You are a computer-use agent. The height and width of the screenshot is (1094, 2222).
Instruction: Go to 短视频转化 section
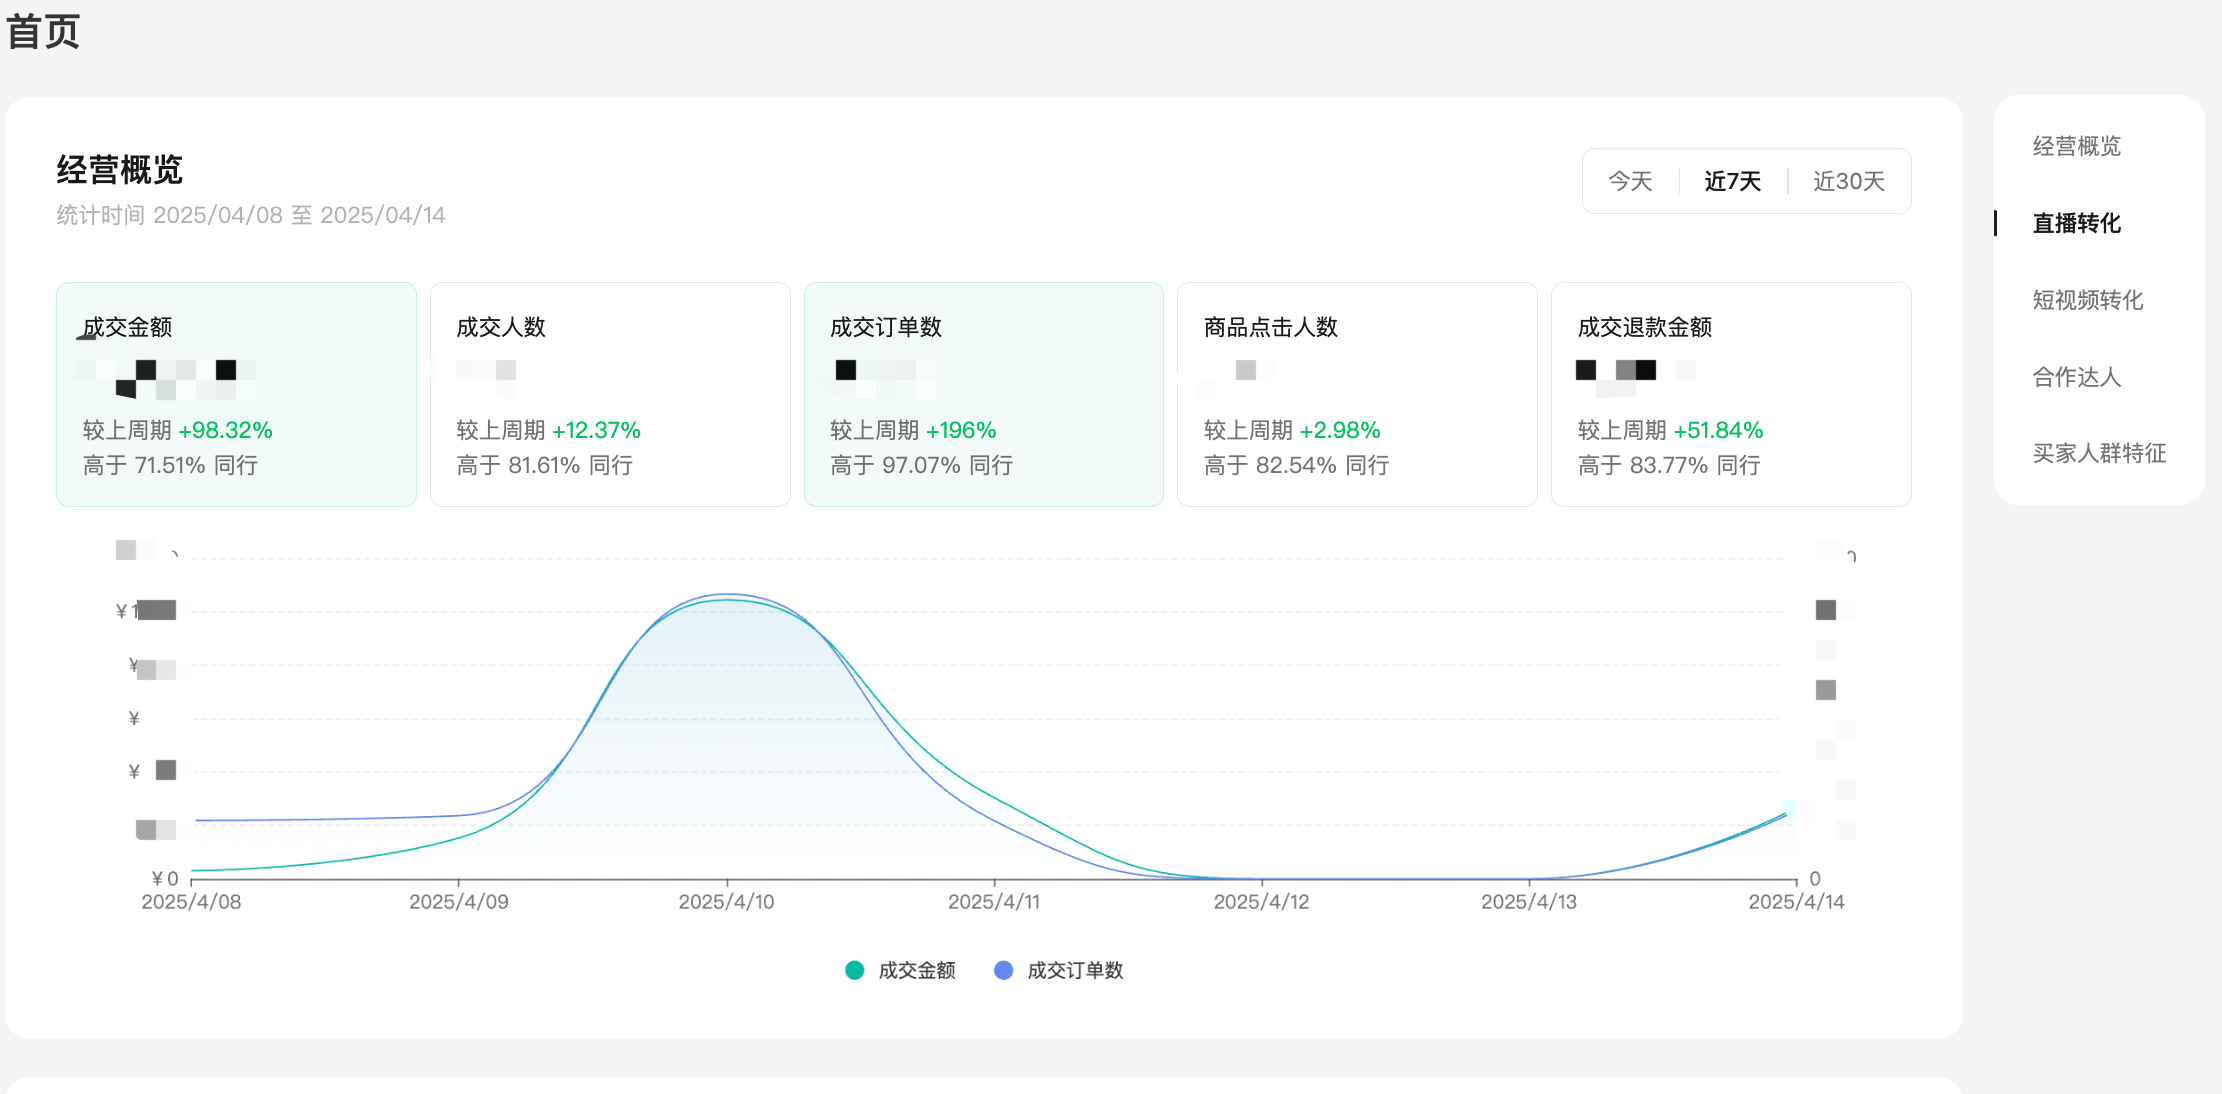coord(2087,300)
